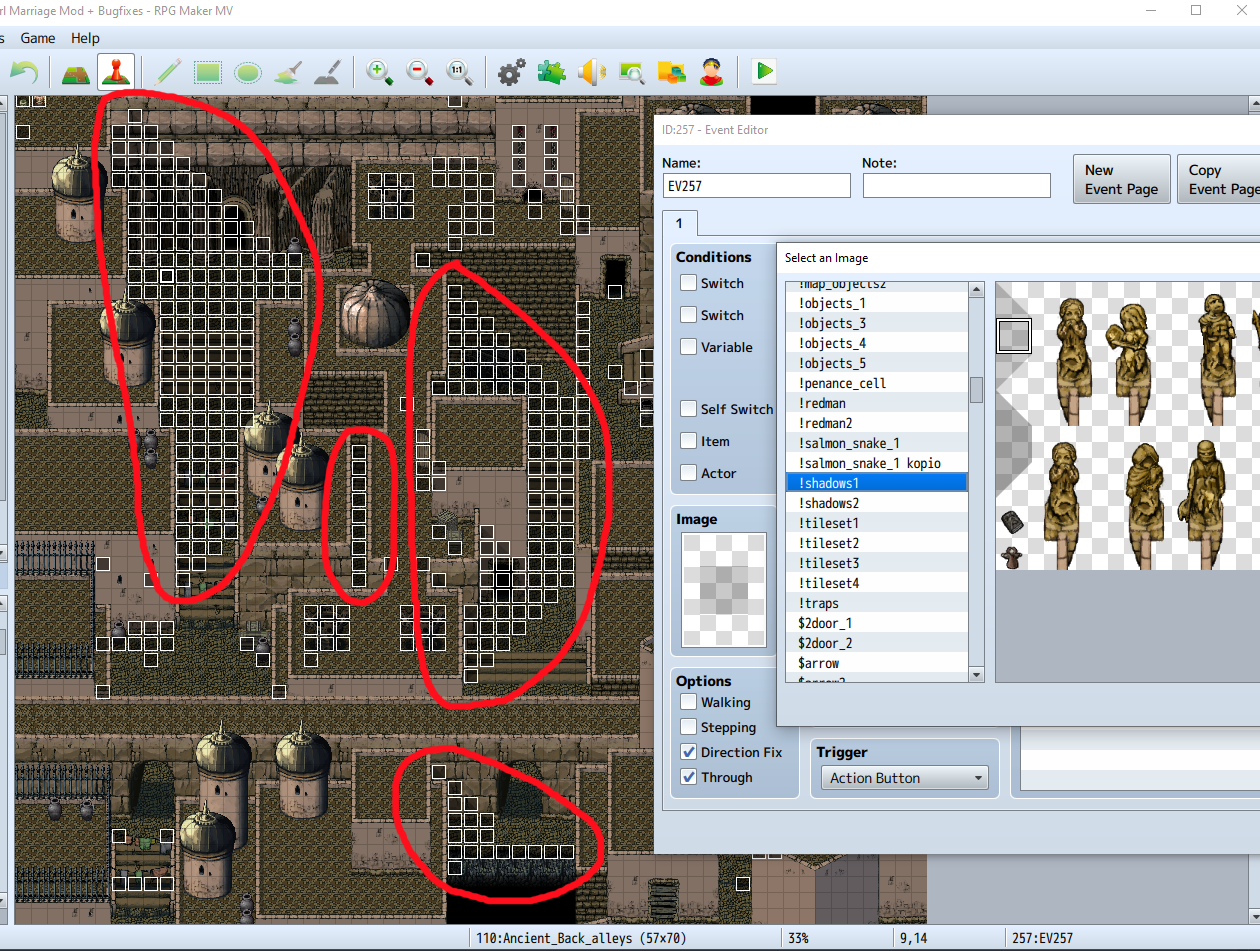The width and height of the screenshot is (1260, 951).
Task: Switch to Map editing mode
Action: [x=76, y=72]
